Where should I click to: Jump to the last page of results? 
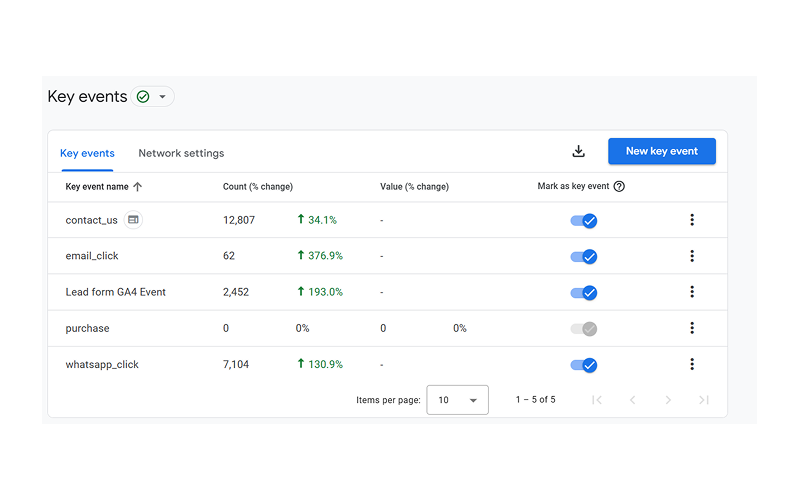(704, 400)
